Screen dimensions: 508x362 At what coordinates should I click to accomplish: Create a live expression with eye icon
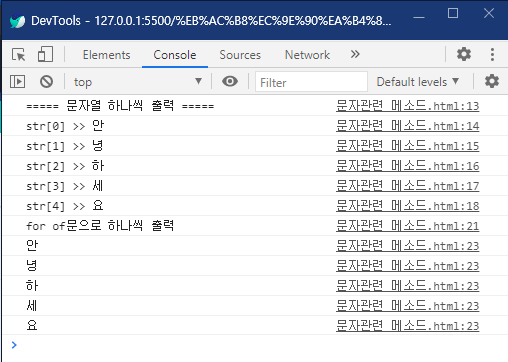click(x=230, y=81)
